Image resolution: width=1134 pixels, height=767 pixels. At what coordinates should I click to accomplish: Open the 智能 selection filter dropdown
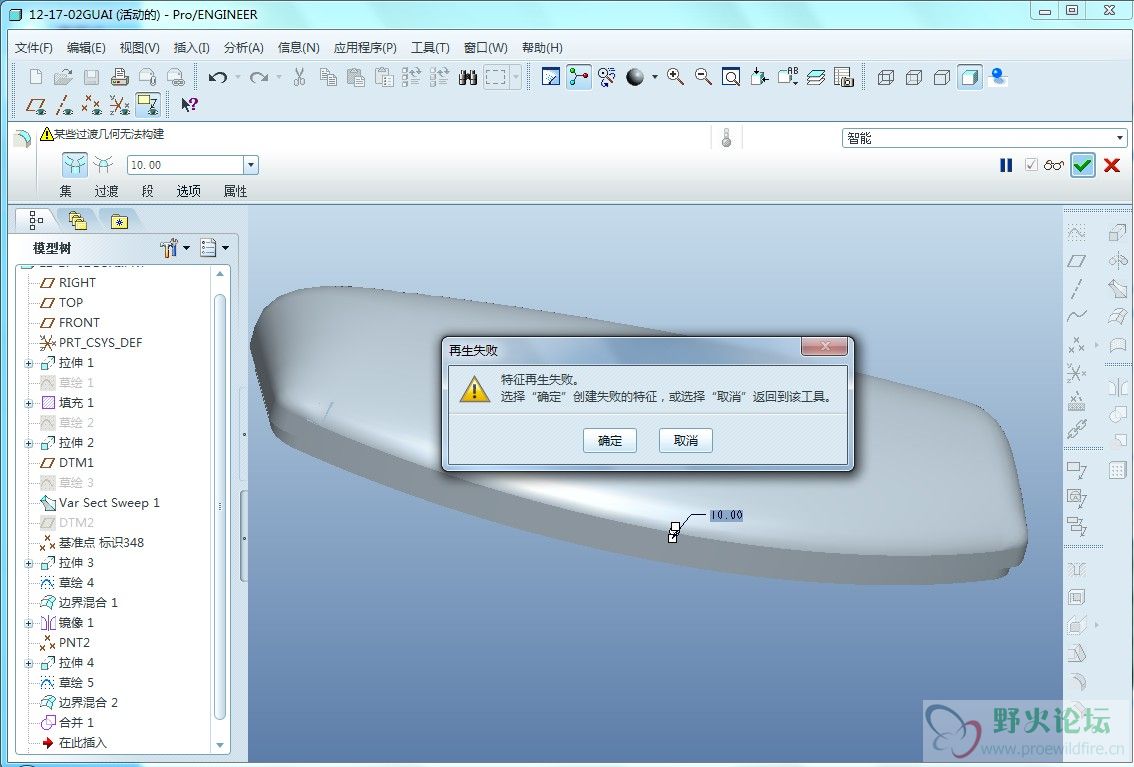[x=984, y=138]
